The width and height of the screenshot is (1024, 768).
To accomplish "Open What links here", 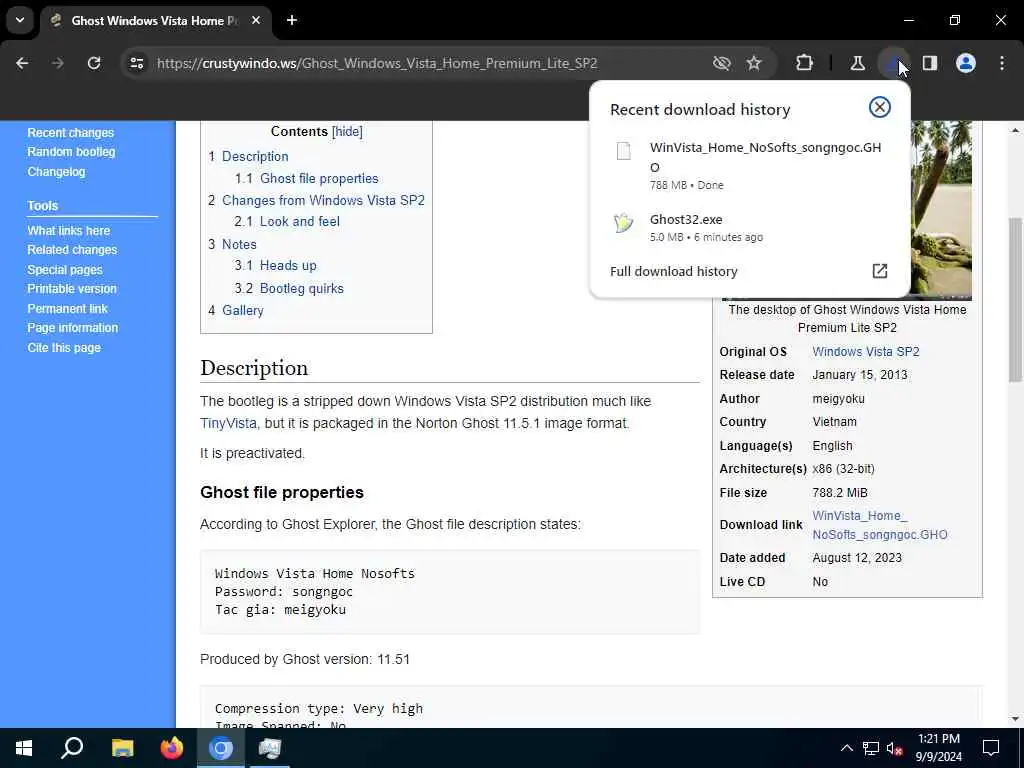I will pos(69,231).
